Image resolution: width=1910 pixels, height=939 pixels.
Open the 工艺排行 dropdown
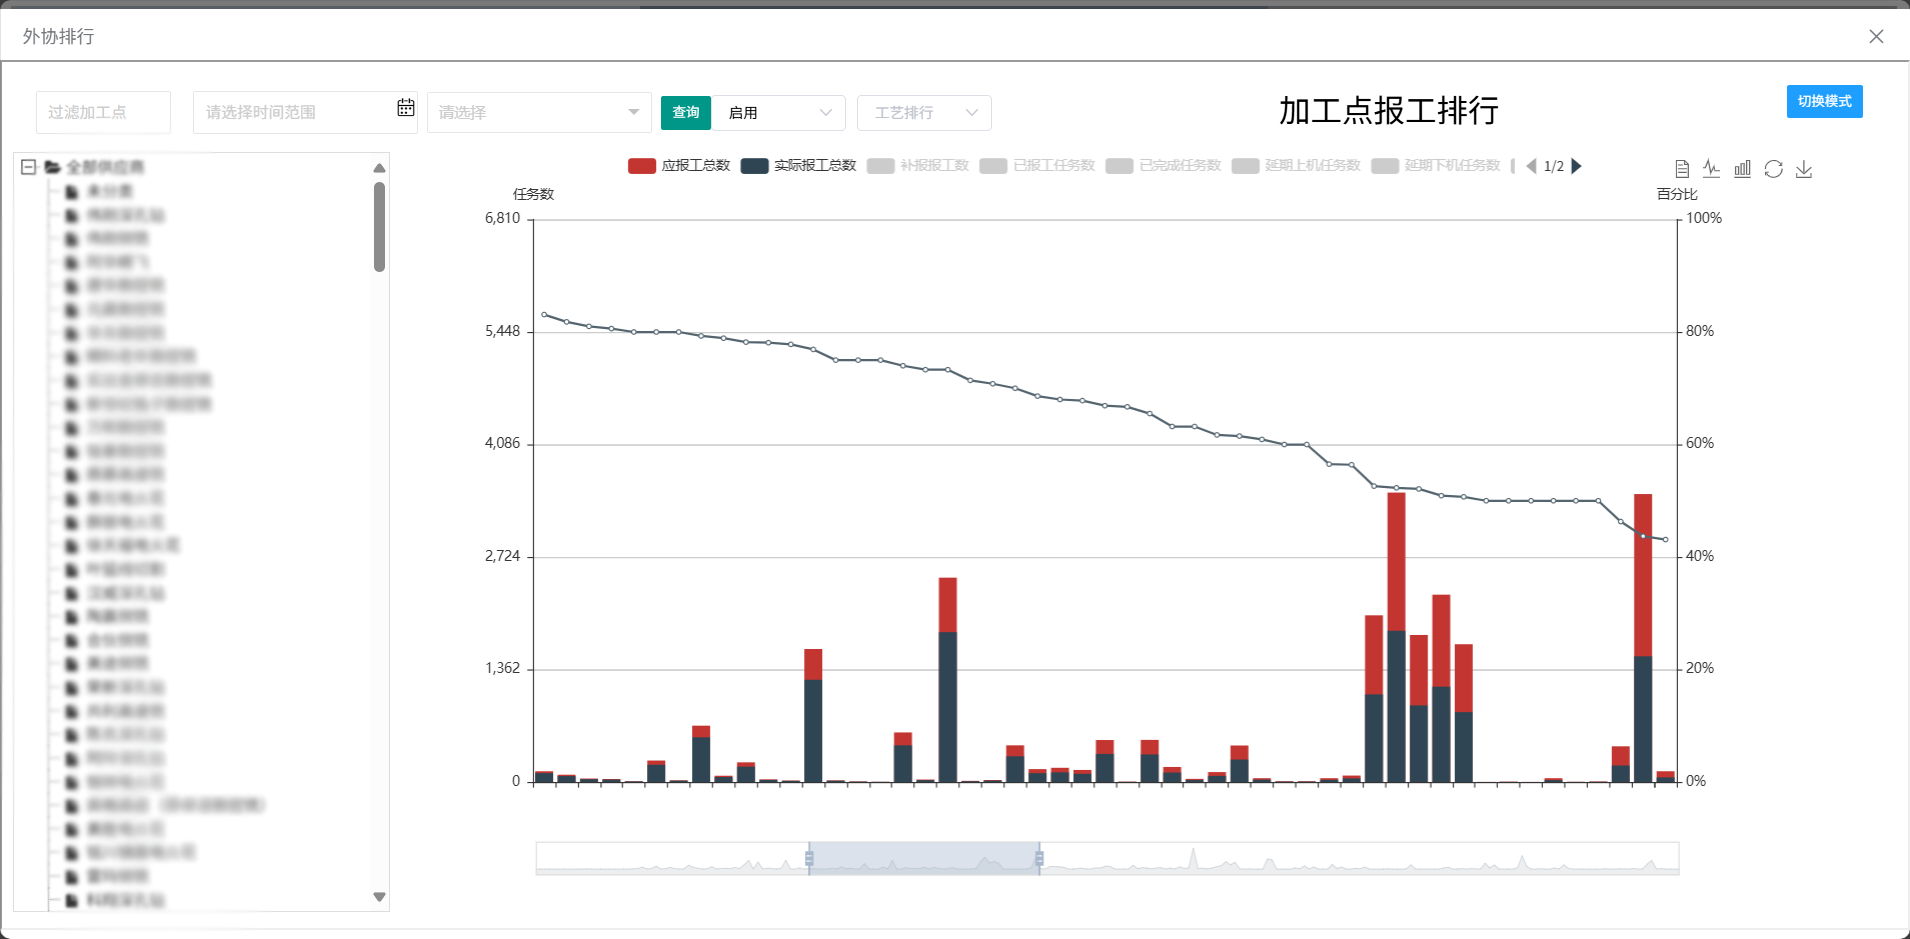coord(922,112)
